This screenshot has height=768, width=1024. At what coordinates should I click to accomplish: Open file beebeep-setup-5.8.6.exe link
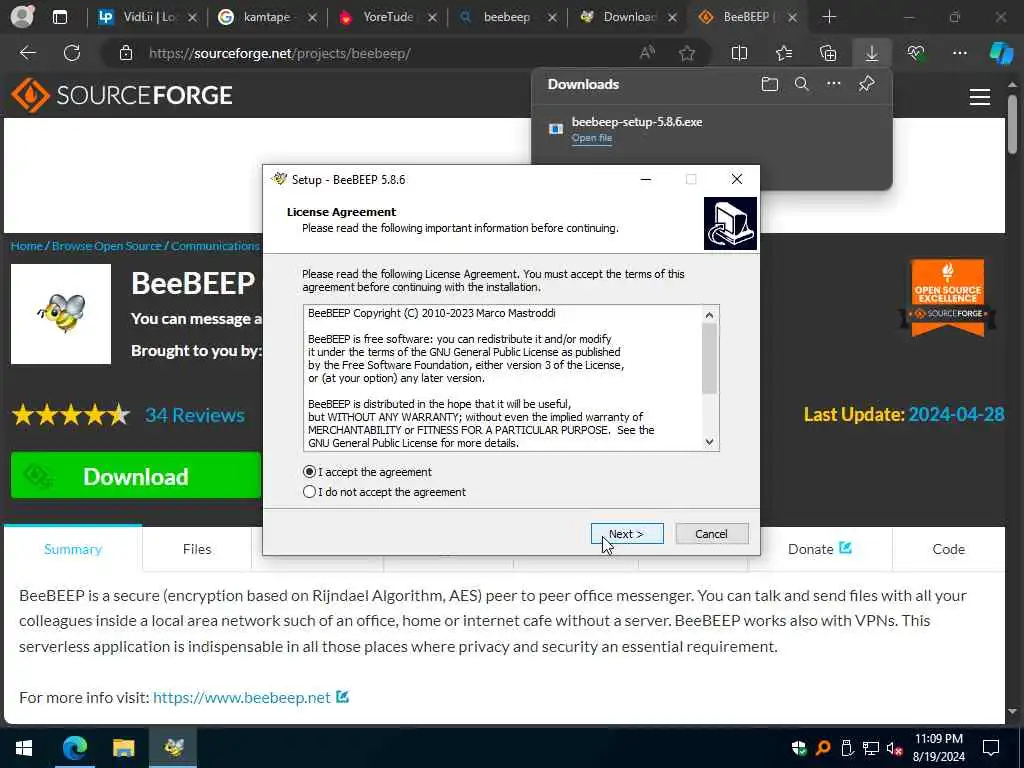(x=592, y=138)
